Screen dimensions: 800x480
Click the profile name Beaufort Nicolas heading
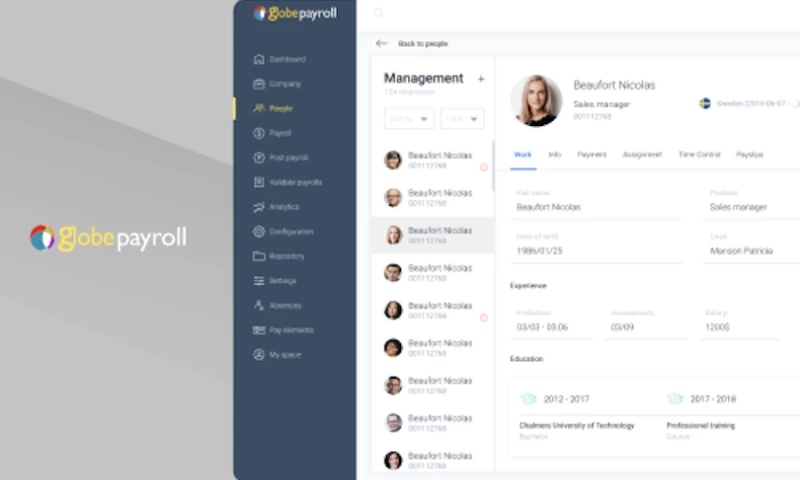coord(614,85)
